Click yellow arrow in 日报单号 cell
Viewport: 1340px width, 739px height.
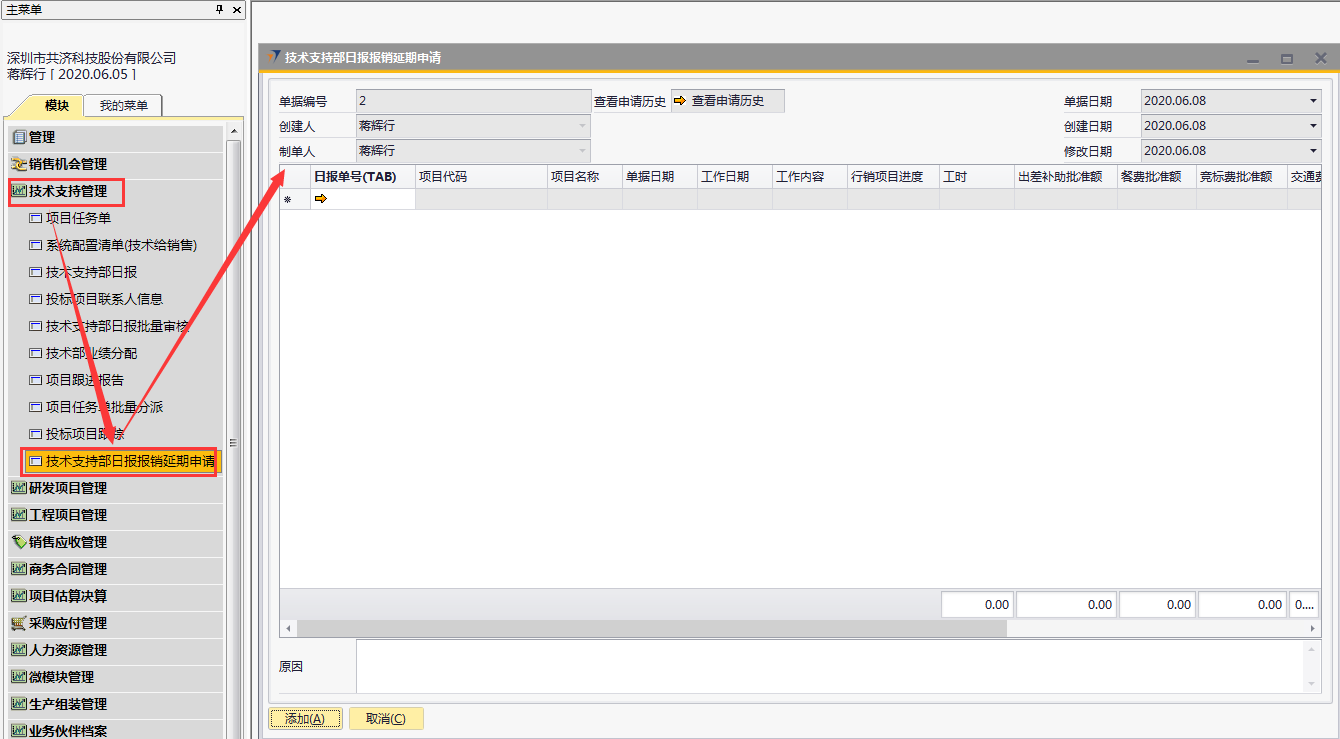point(321,199)
